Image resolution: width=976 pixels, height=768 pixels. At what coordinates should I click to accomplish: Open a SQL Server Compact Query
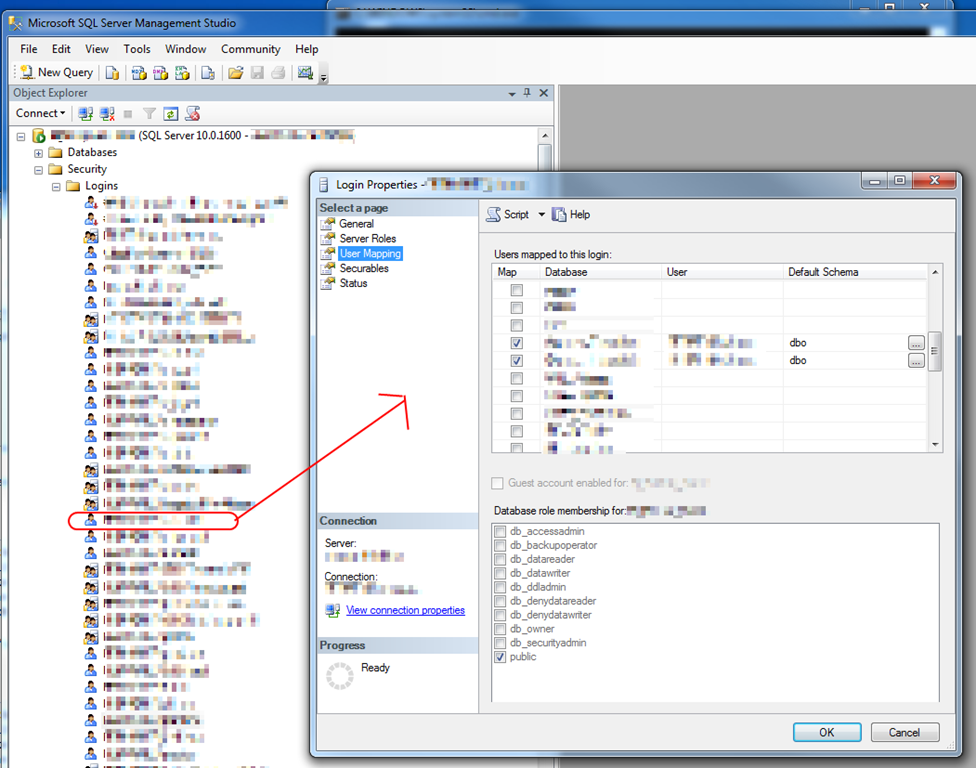point(208,73)
